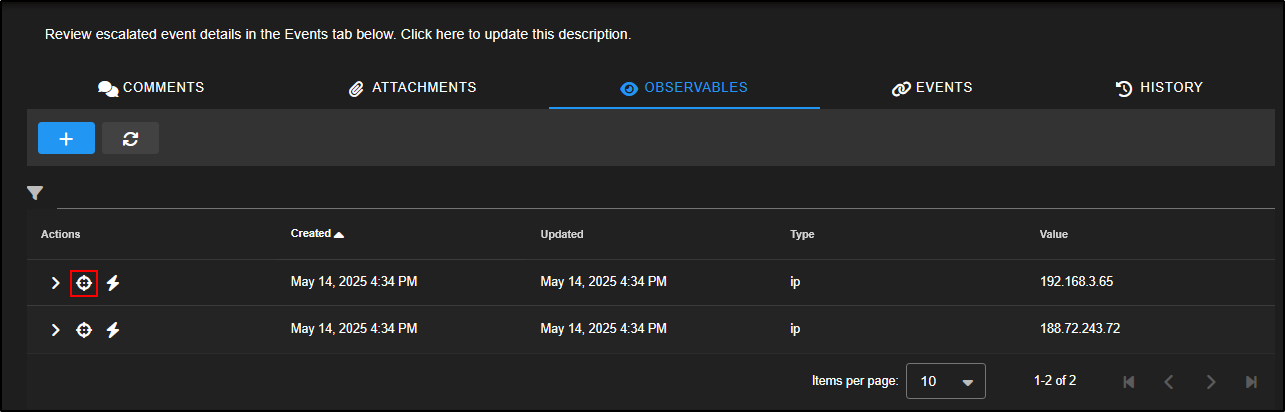This screenshot has width=1285, height=412.
Task: Open the History tab
Action: tap(1159, 88)
